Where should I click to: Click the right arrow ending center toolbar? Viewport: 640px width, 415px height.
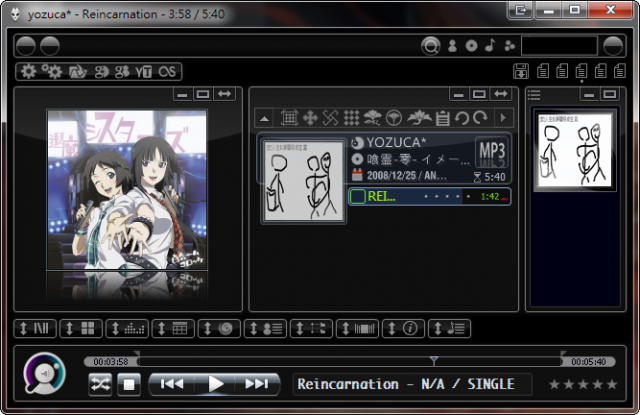503,118
